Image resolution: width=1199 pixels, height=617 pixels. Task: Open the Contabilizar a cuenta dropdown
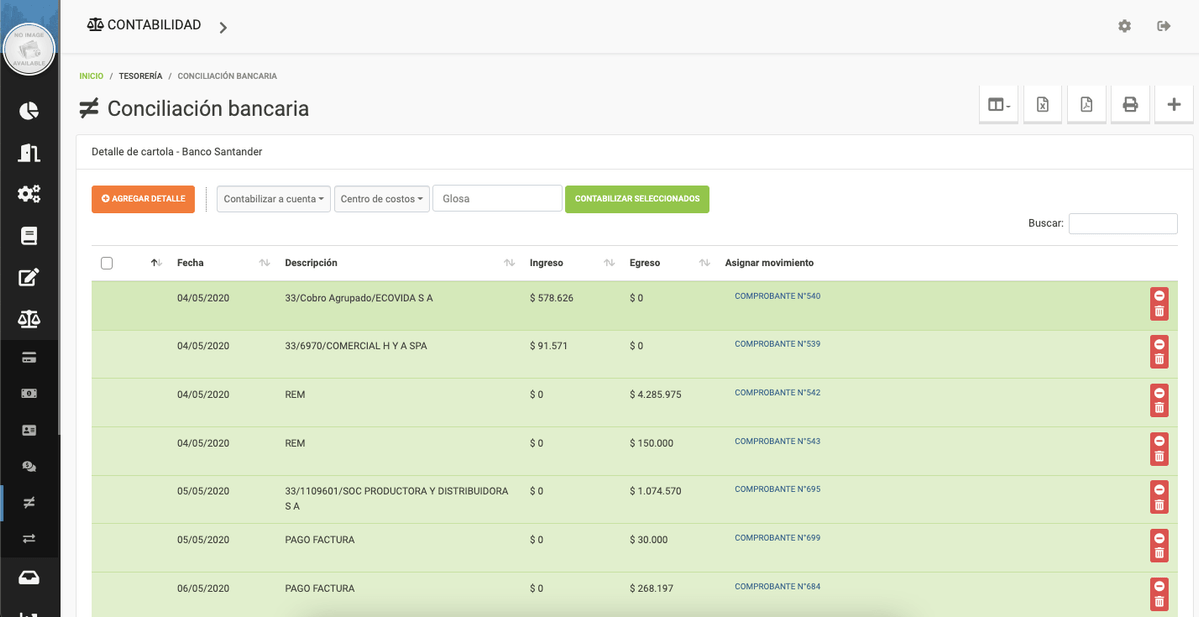[x=274, y=199]
